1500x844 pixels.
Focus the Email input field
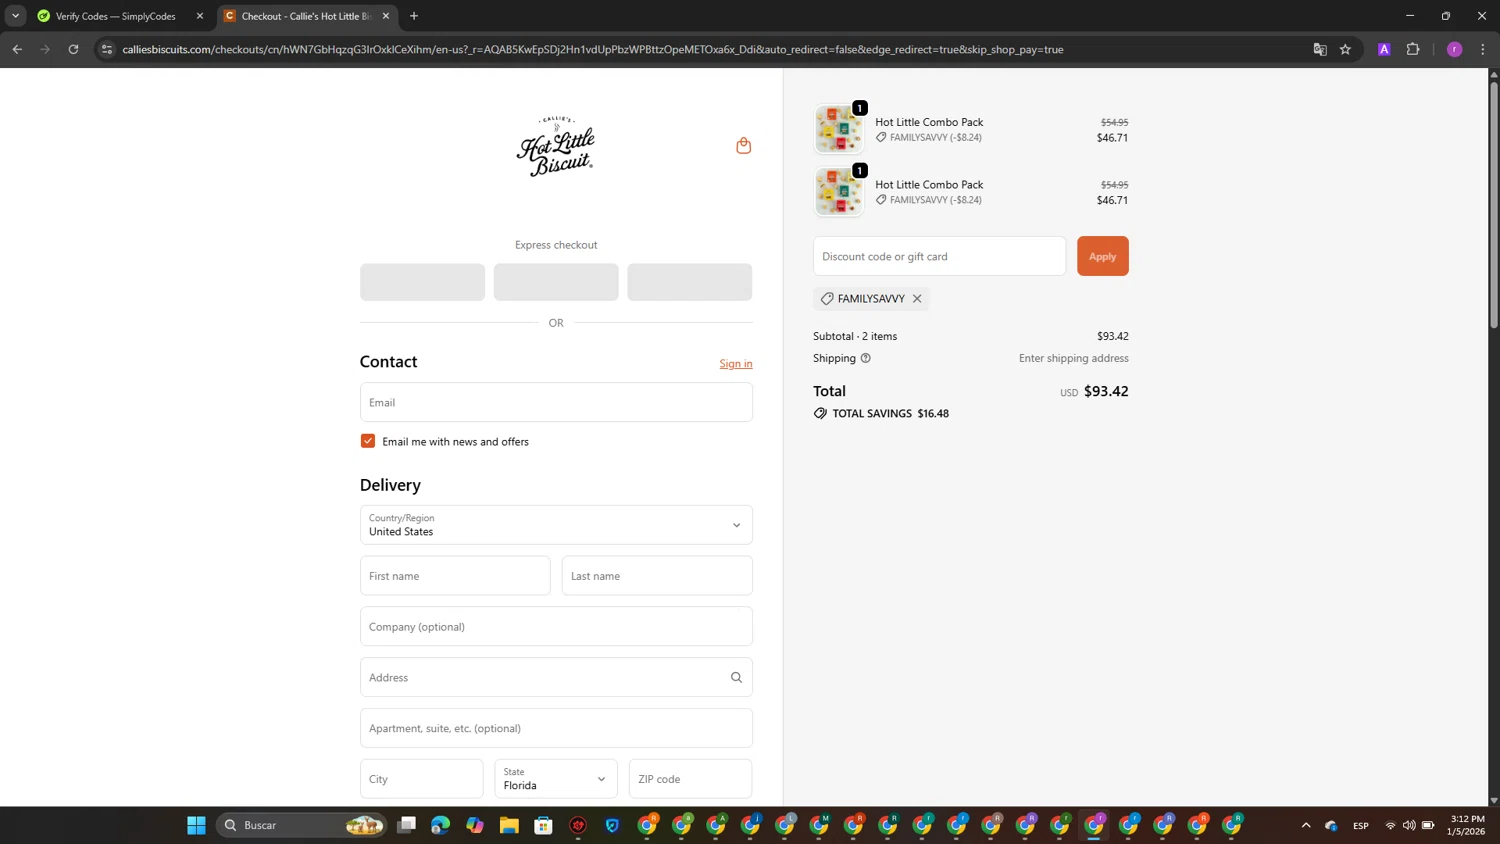tap(556, 402)
